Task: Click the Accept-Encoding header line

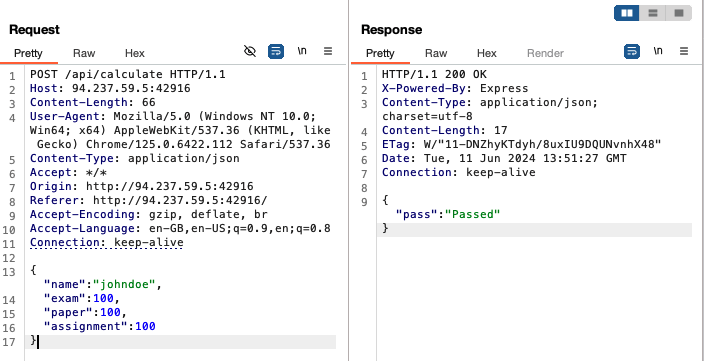Action: (x=149, y=214)
